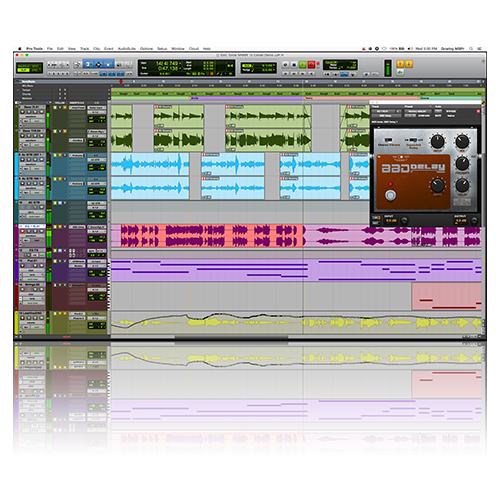Click the Stop button in the transport

tap(294, 64)
